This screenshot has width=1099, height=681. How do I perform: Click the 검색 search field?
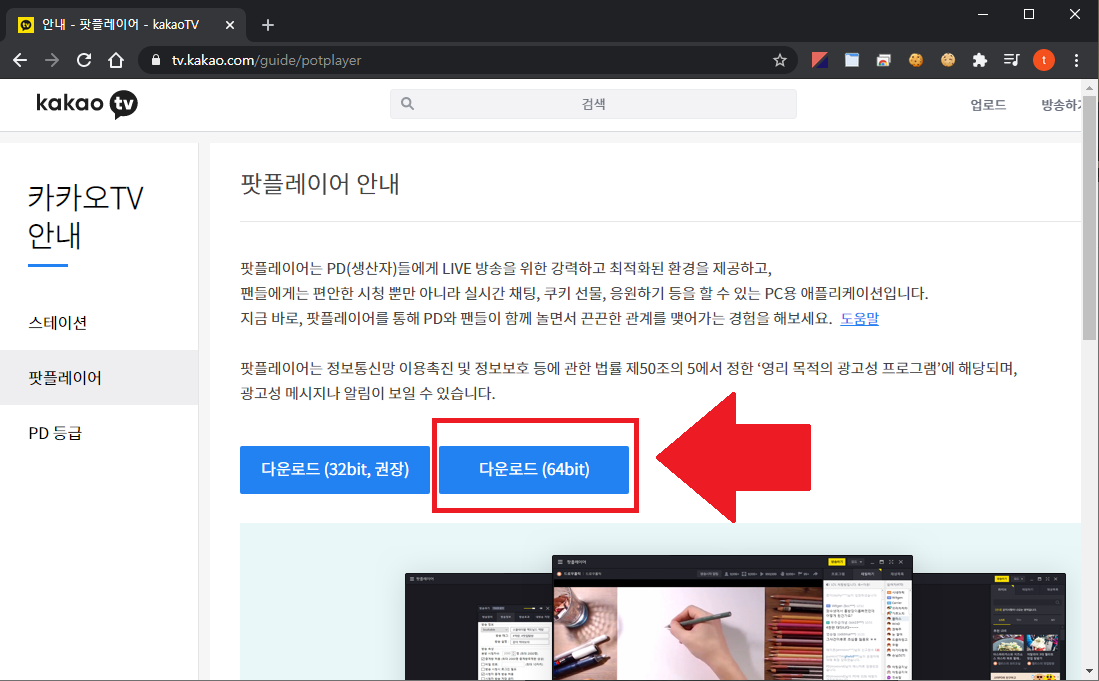593,104
